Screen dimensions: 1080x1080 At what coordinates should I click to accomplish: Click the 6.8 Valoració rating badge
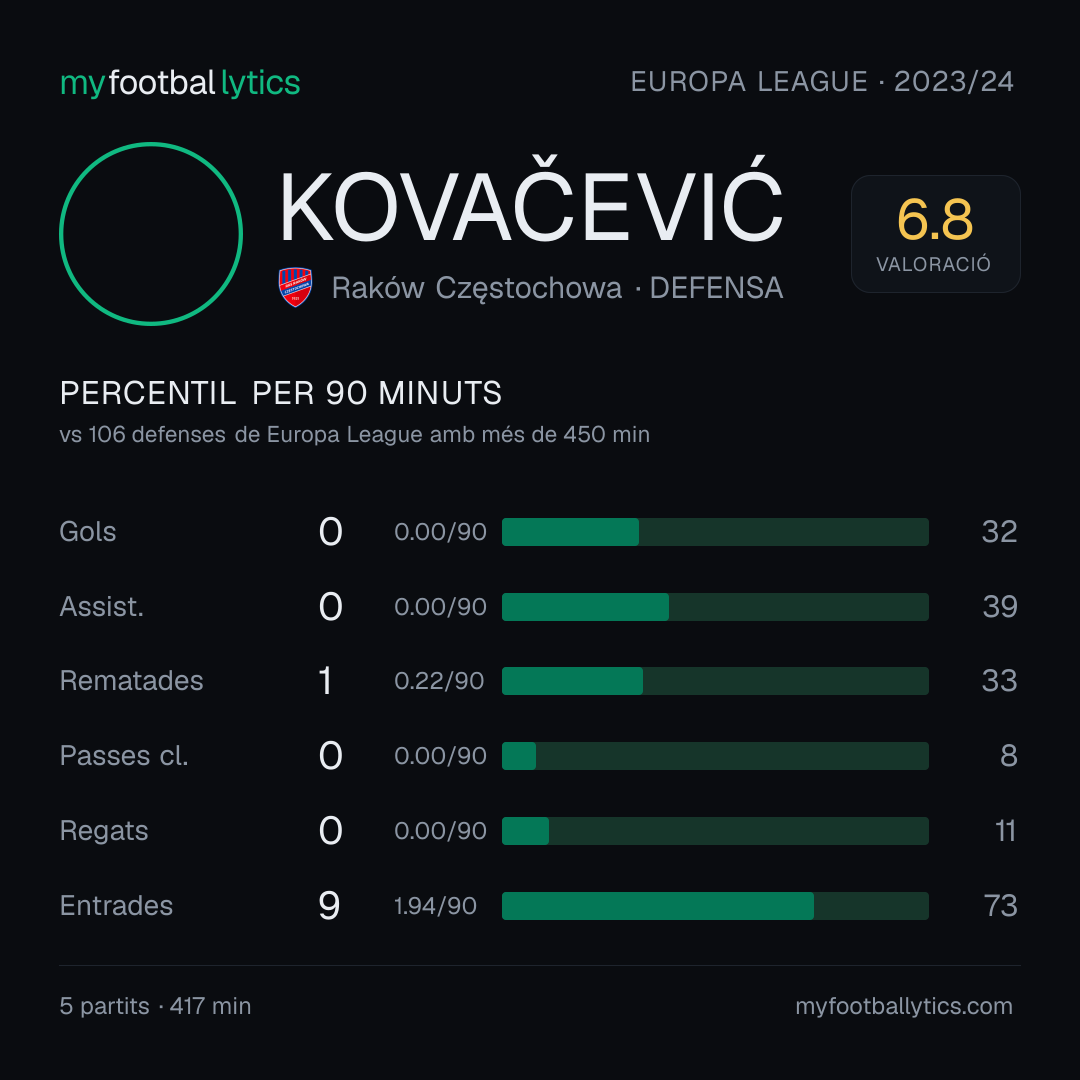(935, 234)
